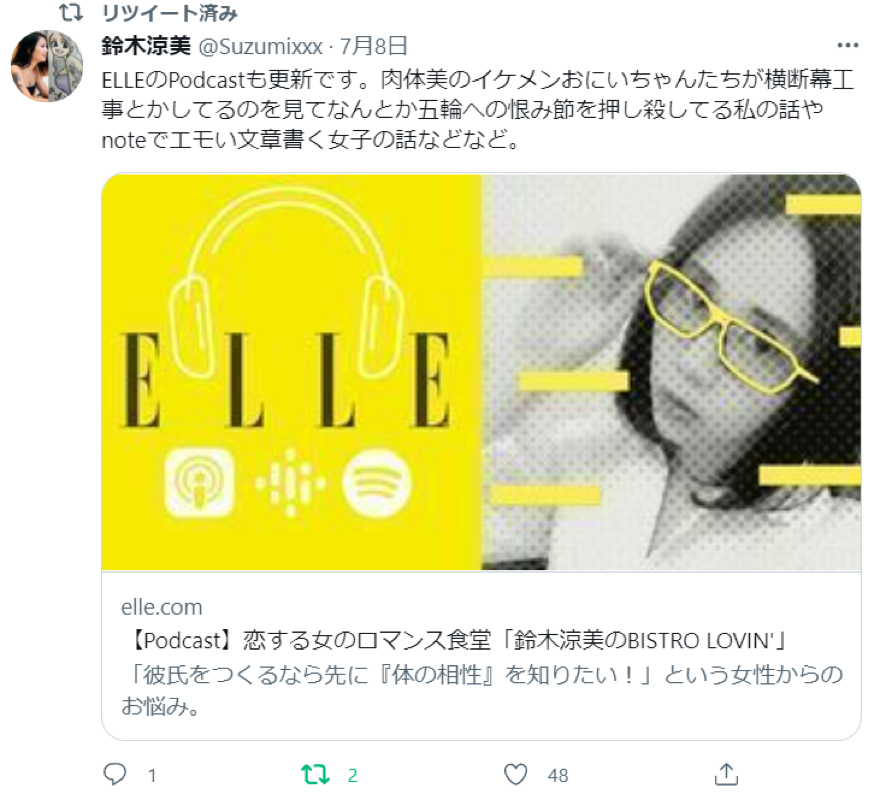Open the @Suzumixxx handle link
The width and height of the screenshot is (885, 804).
[261, 46]
